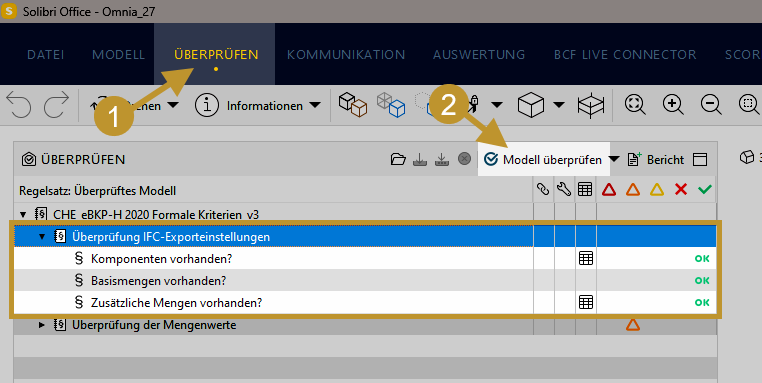Click the section box wireframe icon
762x383 pixels.
591,105
